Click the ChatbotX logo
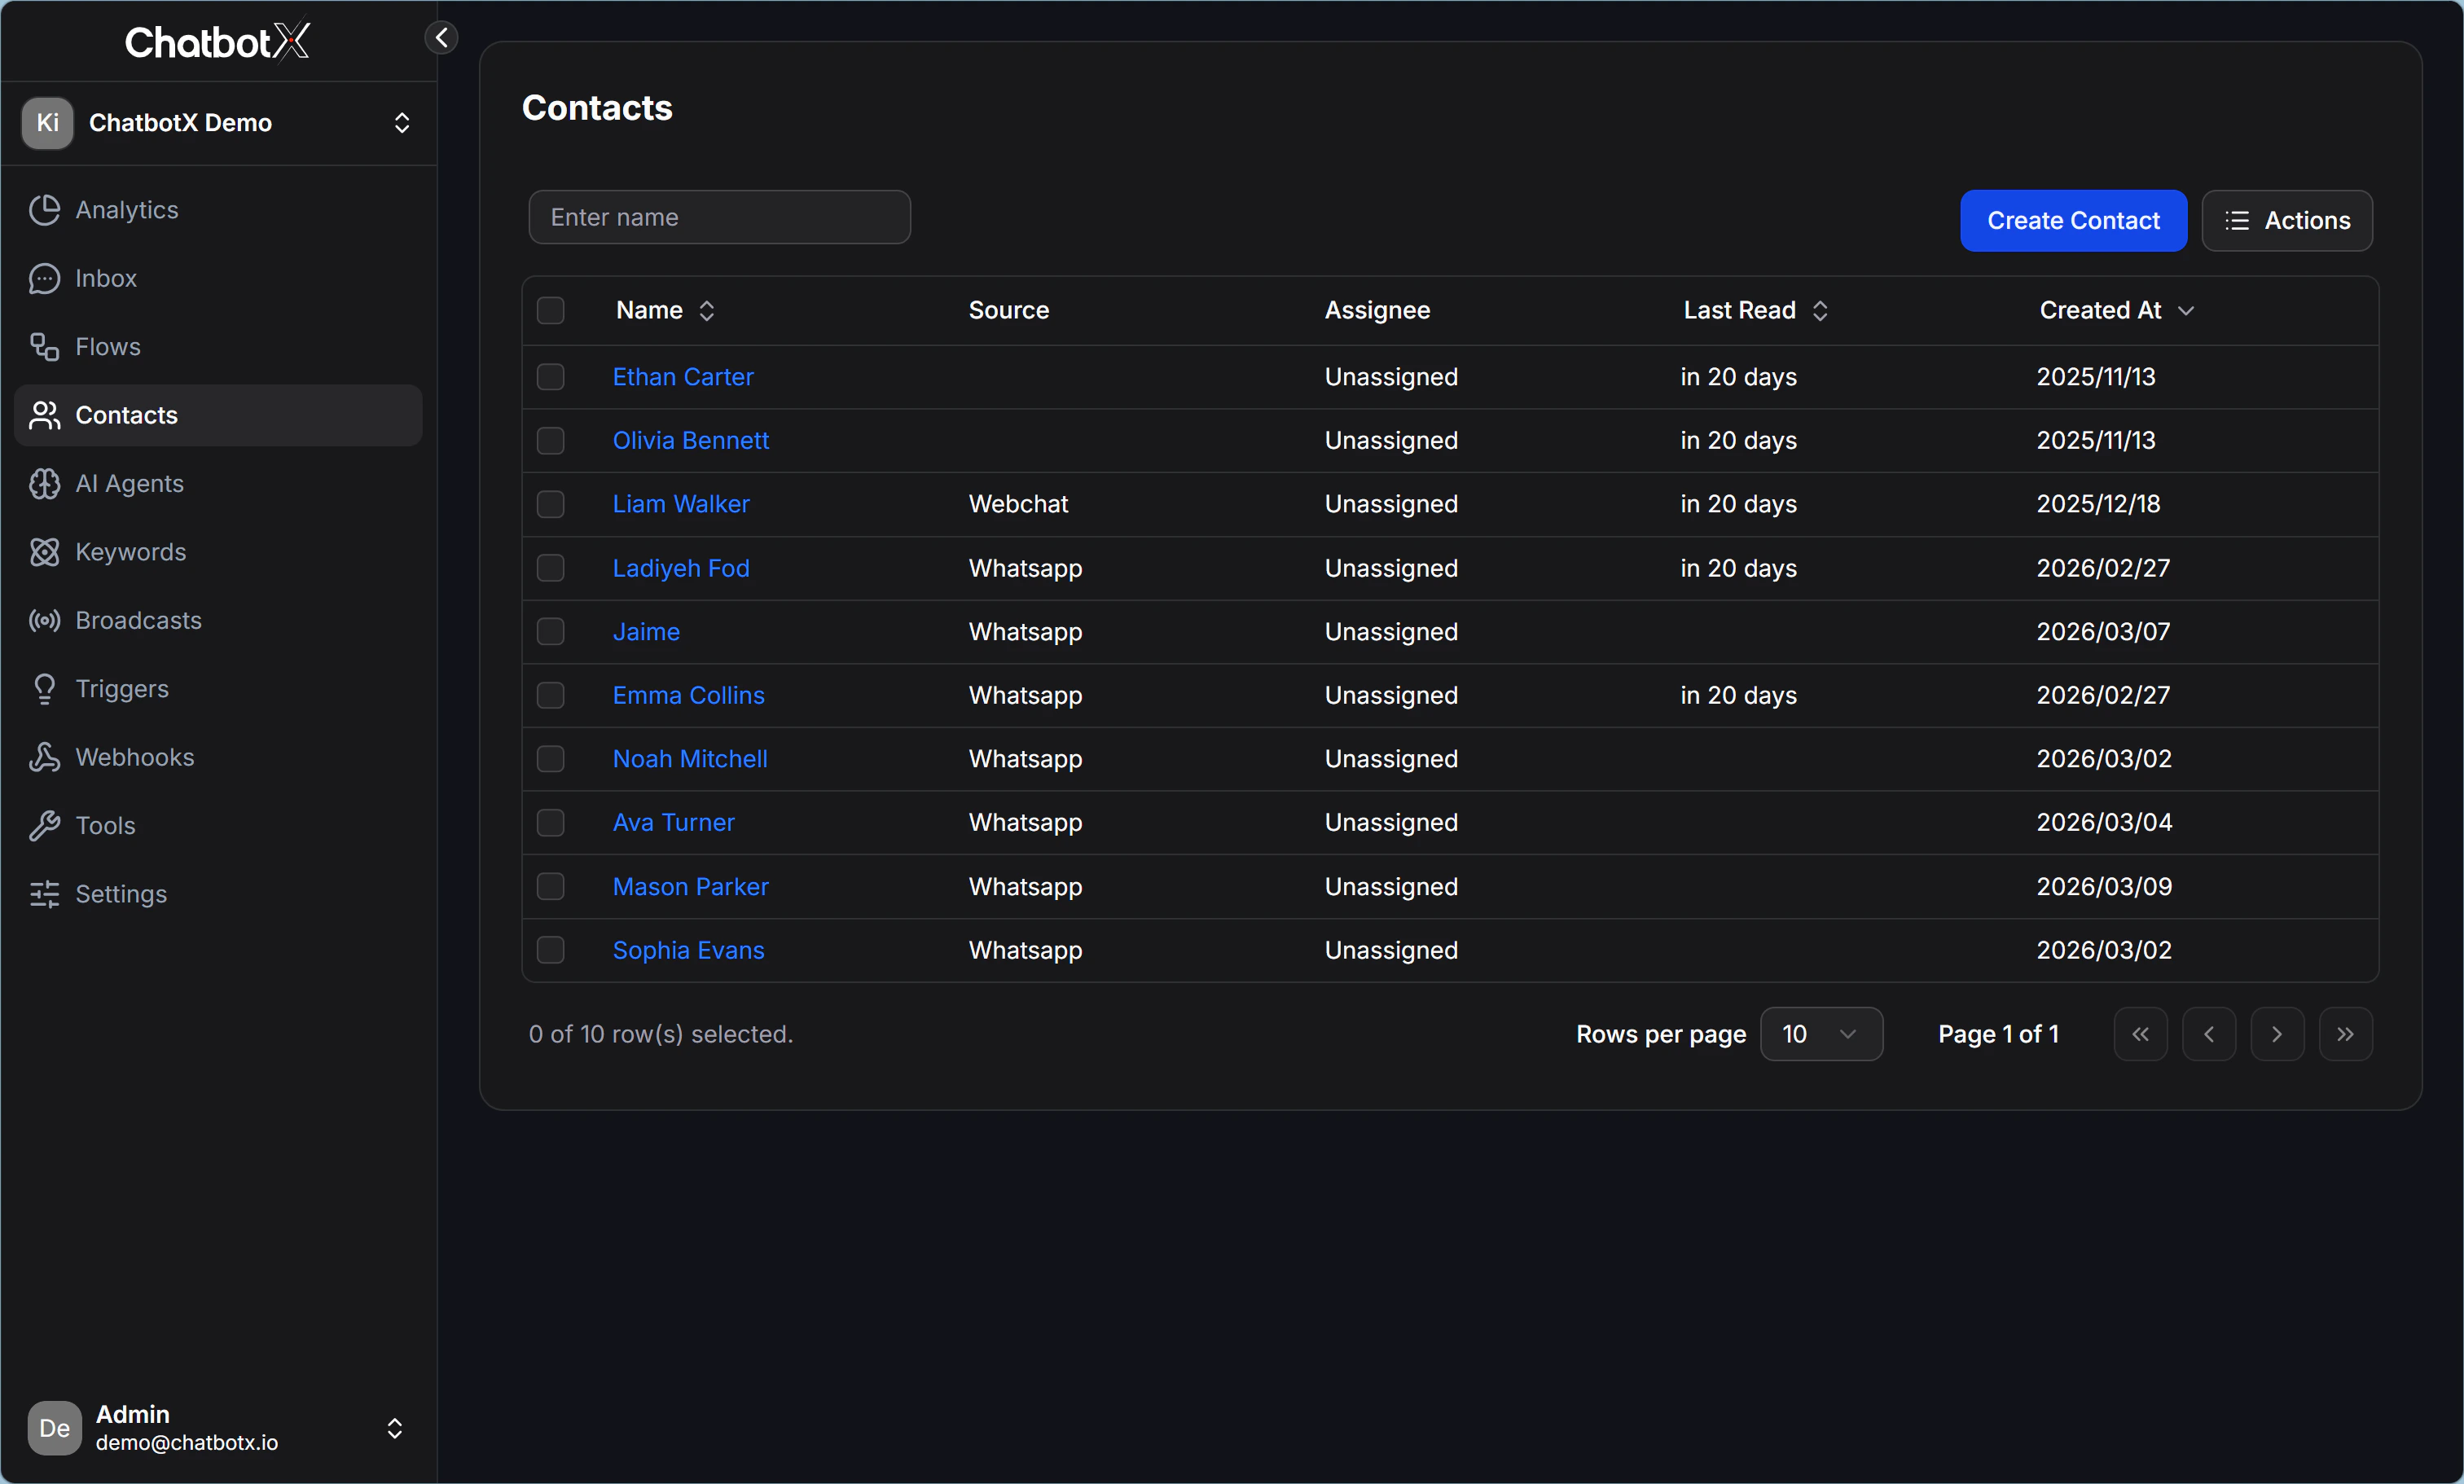2464x1484 pixels. [217, 42]
